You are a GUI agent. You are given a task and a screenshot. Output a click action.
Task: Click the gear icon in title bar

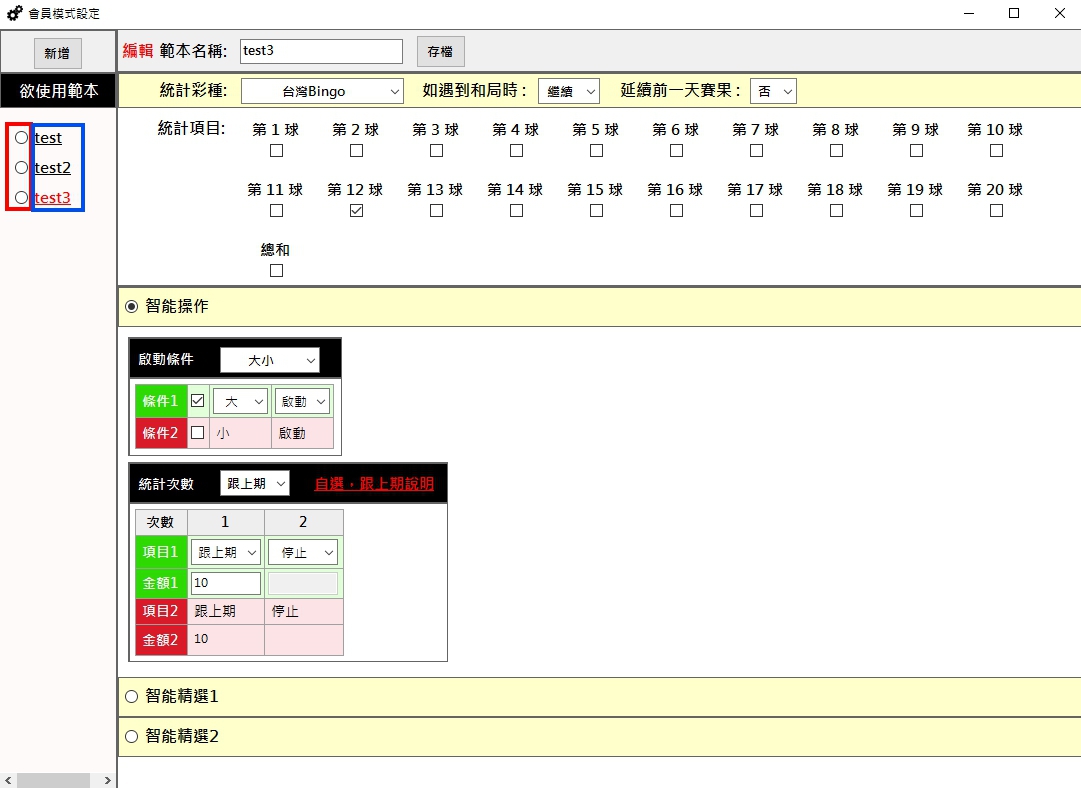[15, 13]
